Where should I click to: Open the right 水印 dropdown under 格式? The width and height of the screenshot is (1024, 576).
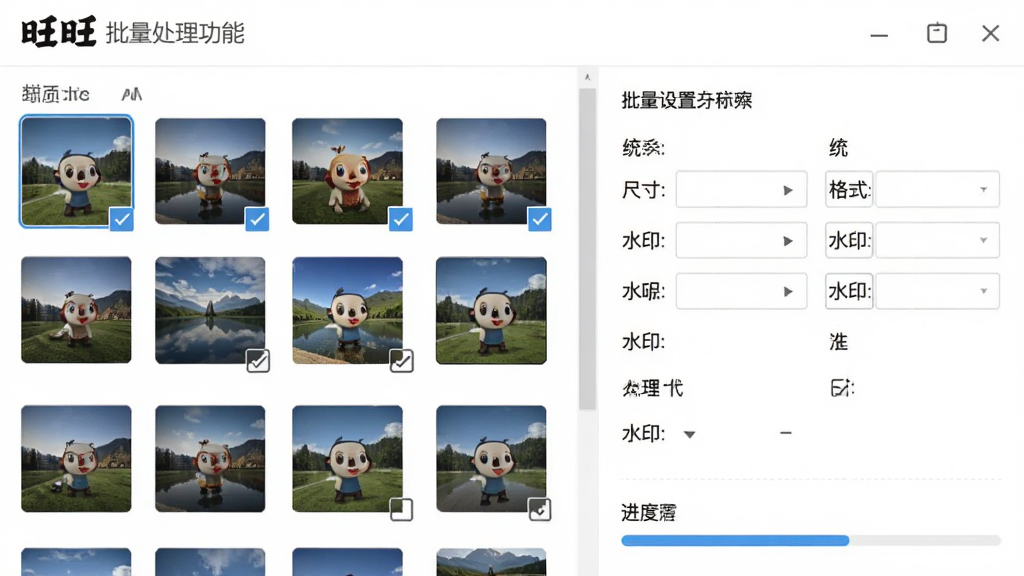coord(937,240)
